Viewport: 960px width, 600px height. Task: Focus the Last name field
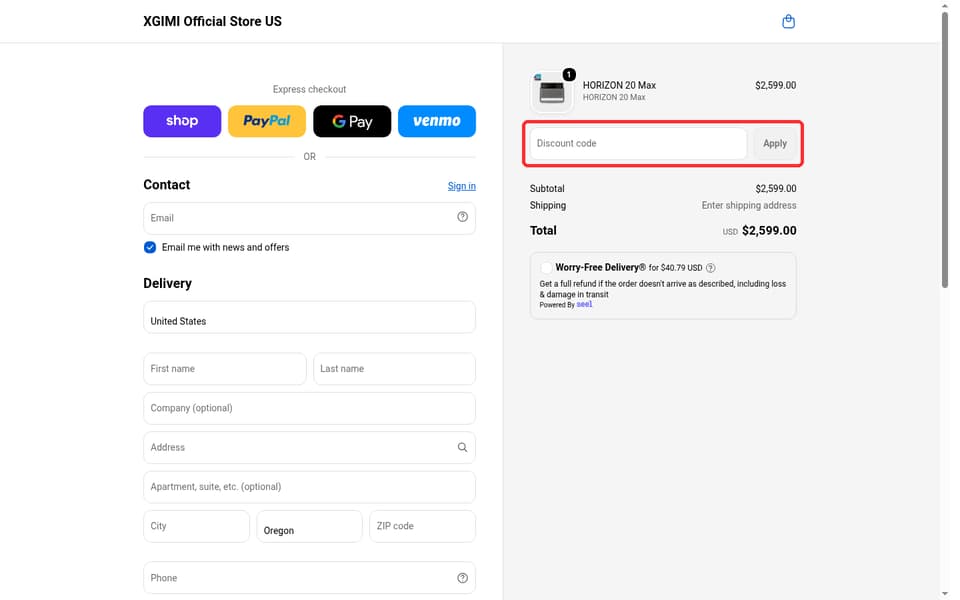pos(394,369)
